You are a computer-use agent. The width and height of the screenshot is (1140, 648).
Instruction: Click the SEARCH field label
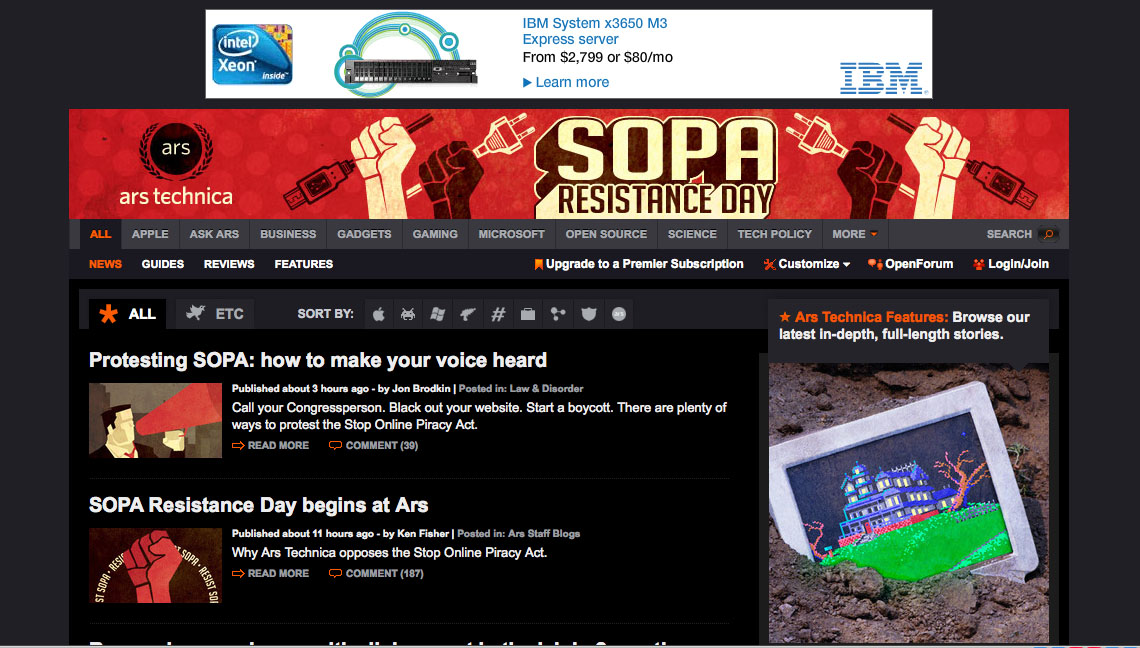tap(1009, 234)
